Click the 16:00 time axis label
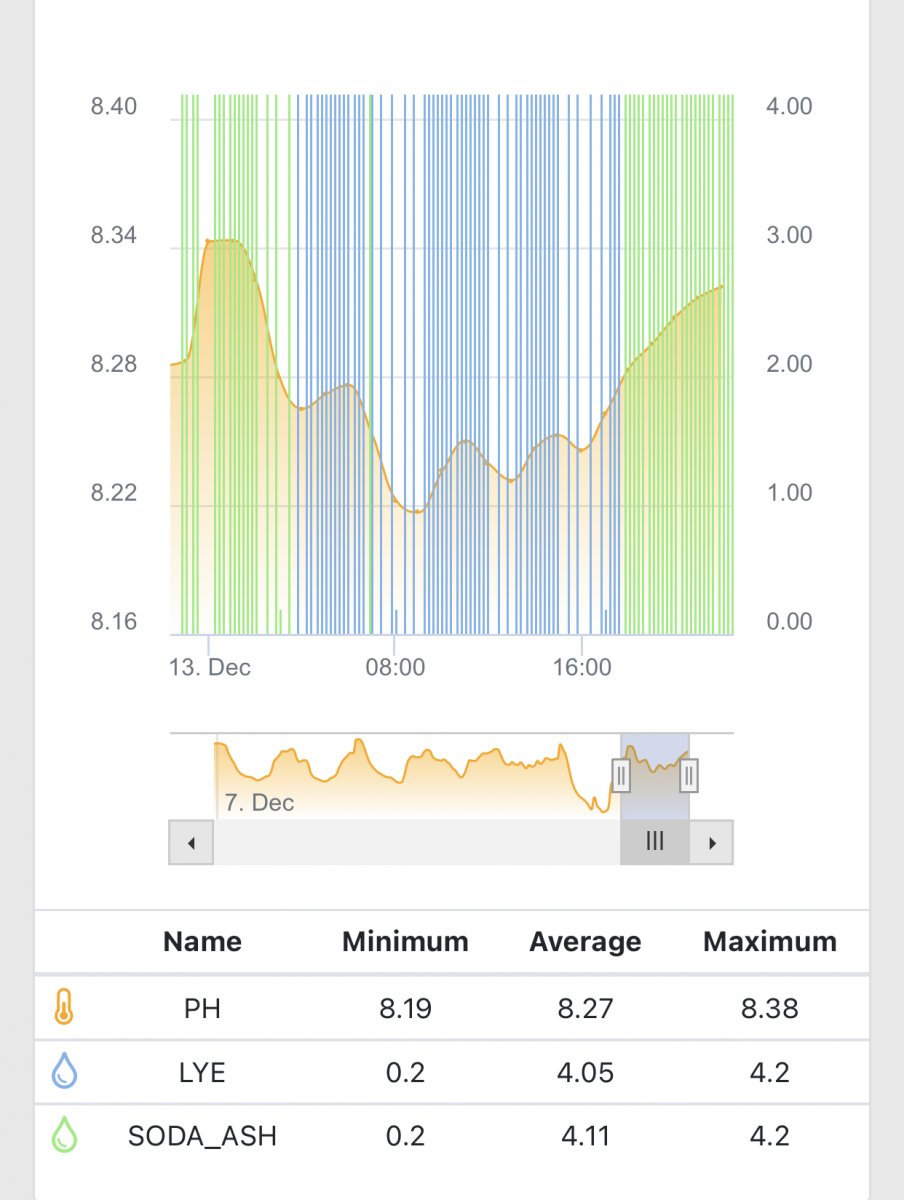This screenshot has width=904, height=1200. pos(581,667)
